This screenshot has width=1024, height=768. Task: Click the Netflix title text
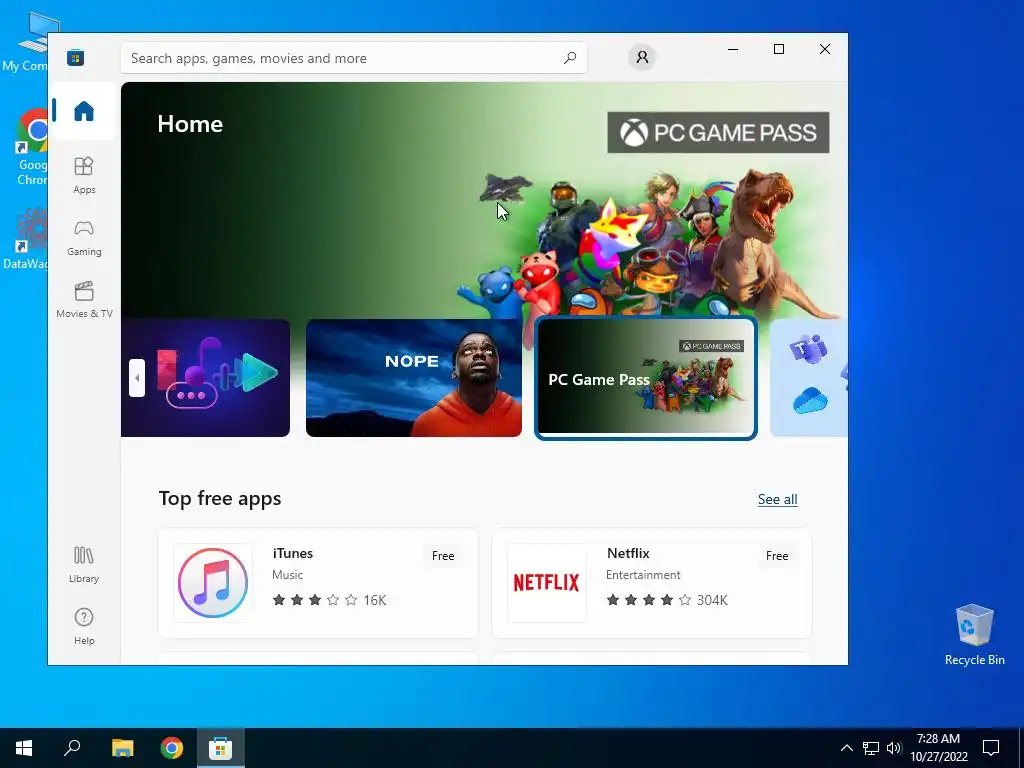pyautogui.click(x=628, y=553)
